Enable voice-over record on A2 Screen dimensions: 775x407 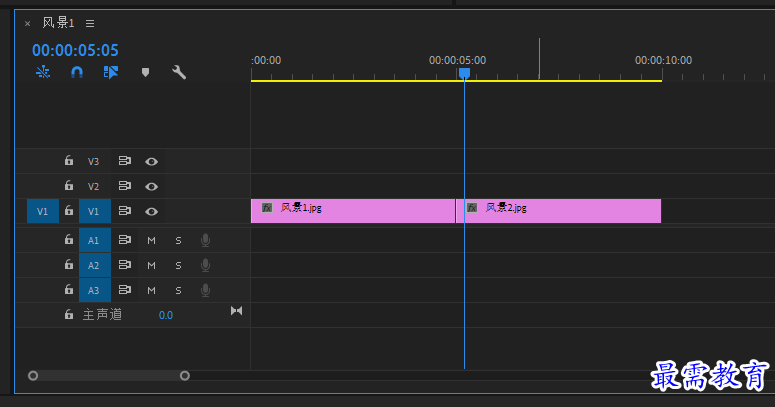pyautogui.click(x=206, y=265)
